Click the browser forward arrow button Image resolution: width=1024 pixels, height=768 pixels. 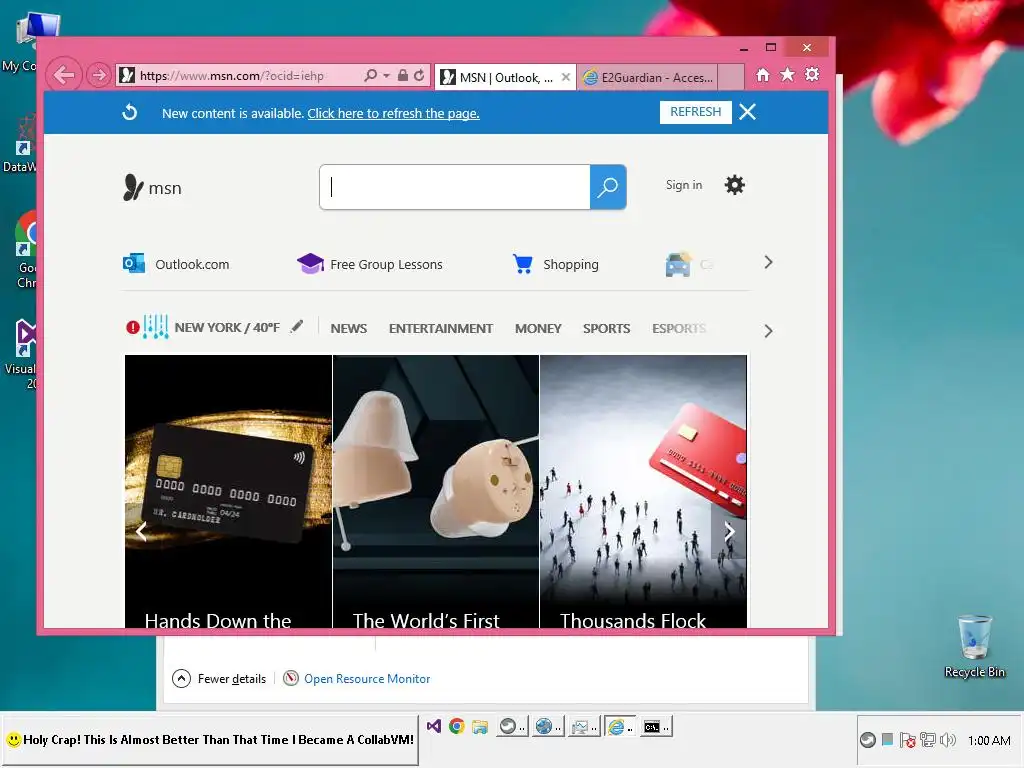99,75
